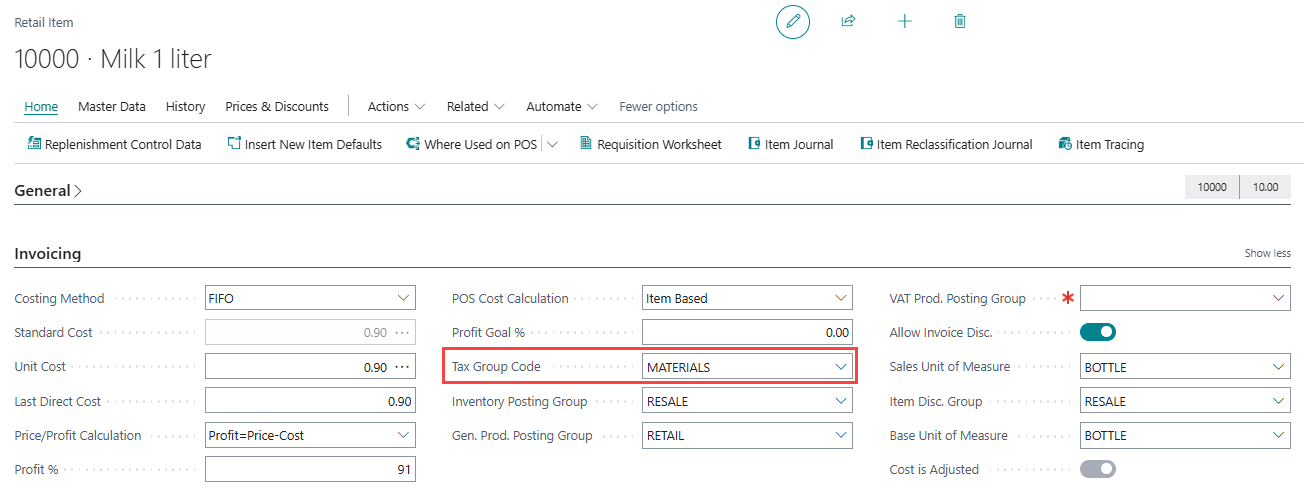Open Requisition Worksheet action

pyautogui.click(x=650, y=144)
